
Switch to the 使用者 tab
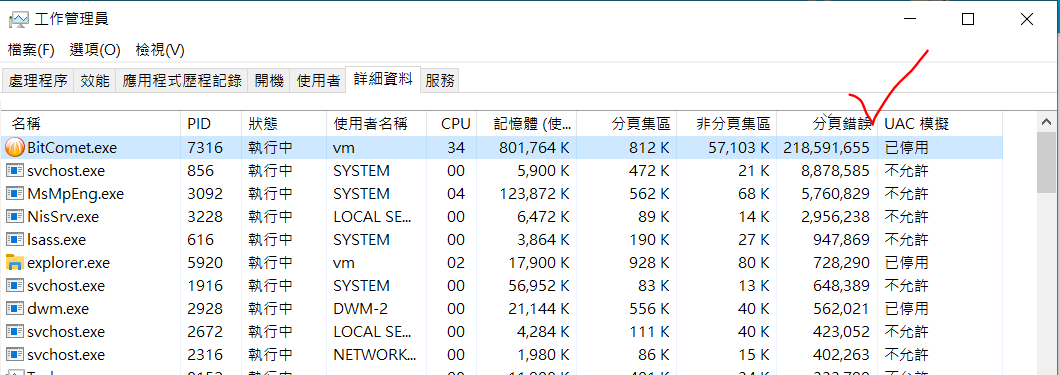pos(318,81)
